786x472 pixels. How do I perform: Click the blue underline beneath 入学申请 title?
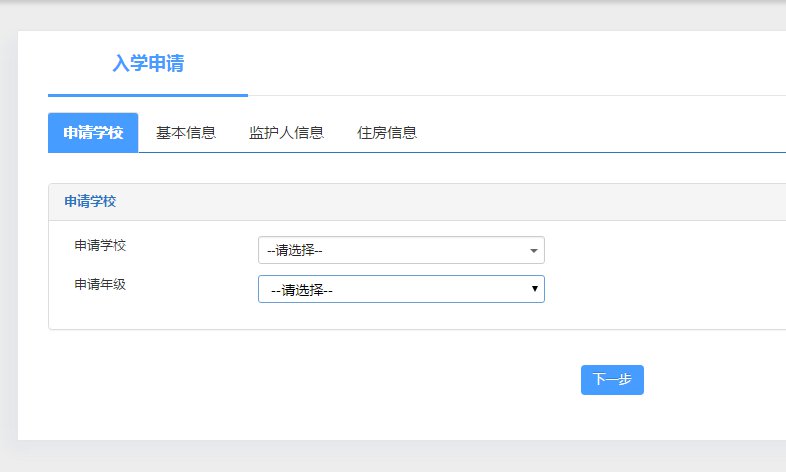click(x=148, y=95)
